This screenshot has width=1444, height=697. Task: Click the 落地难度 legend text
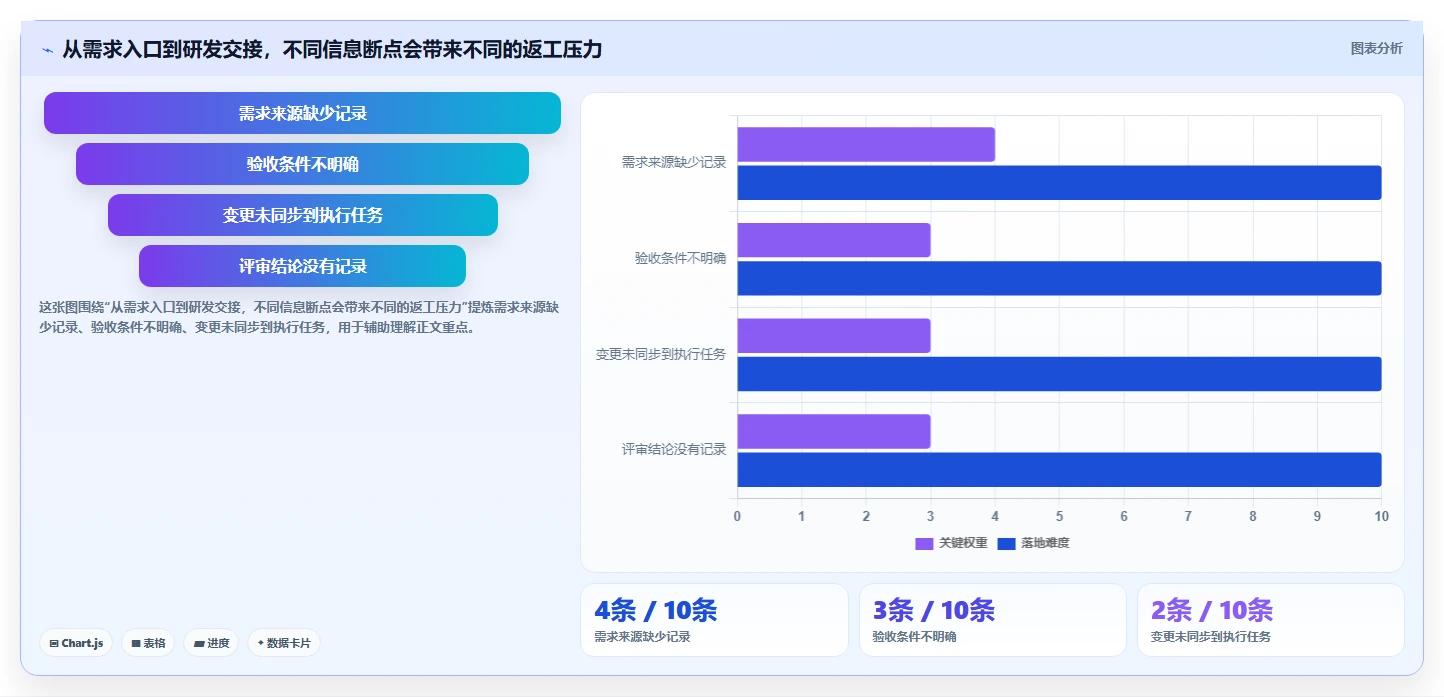pos(1045,544)
